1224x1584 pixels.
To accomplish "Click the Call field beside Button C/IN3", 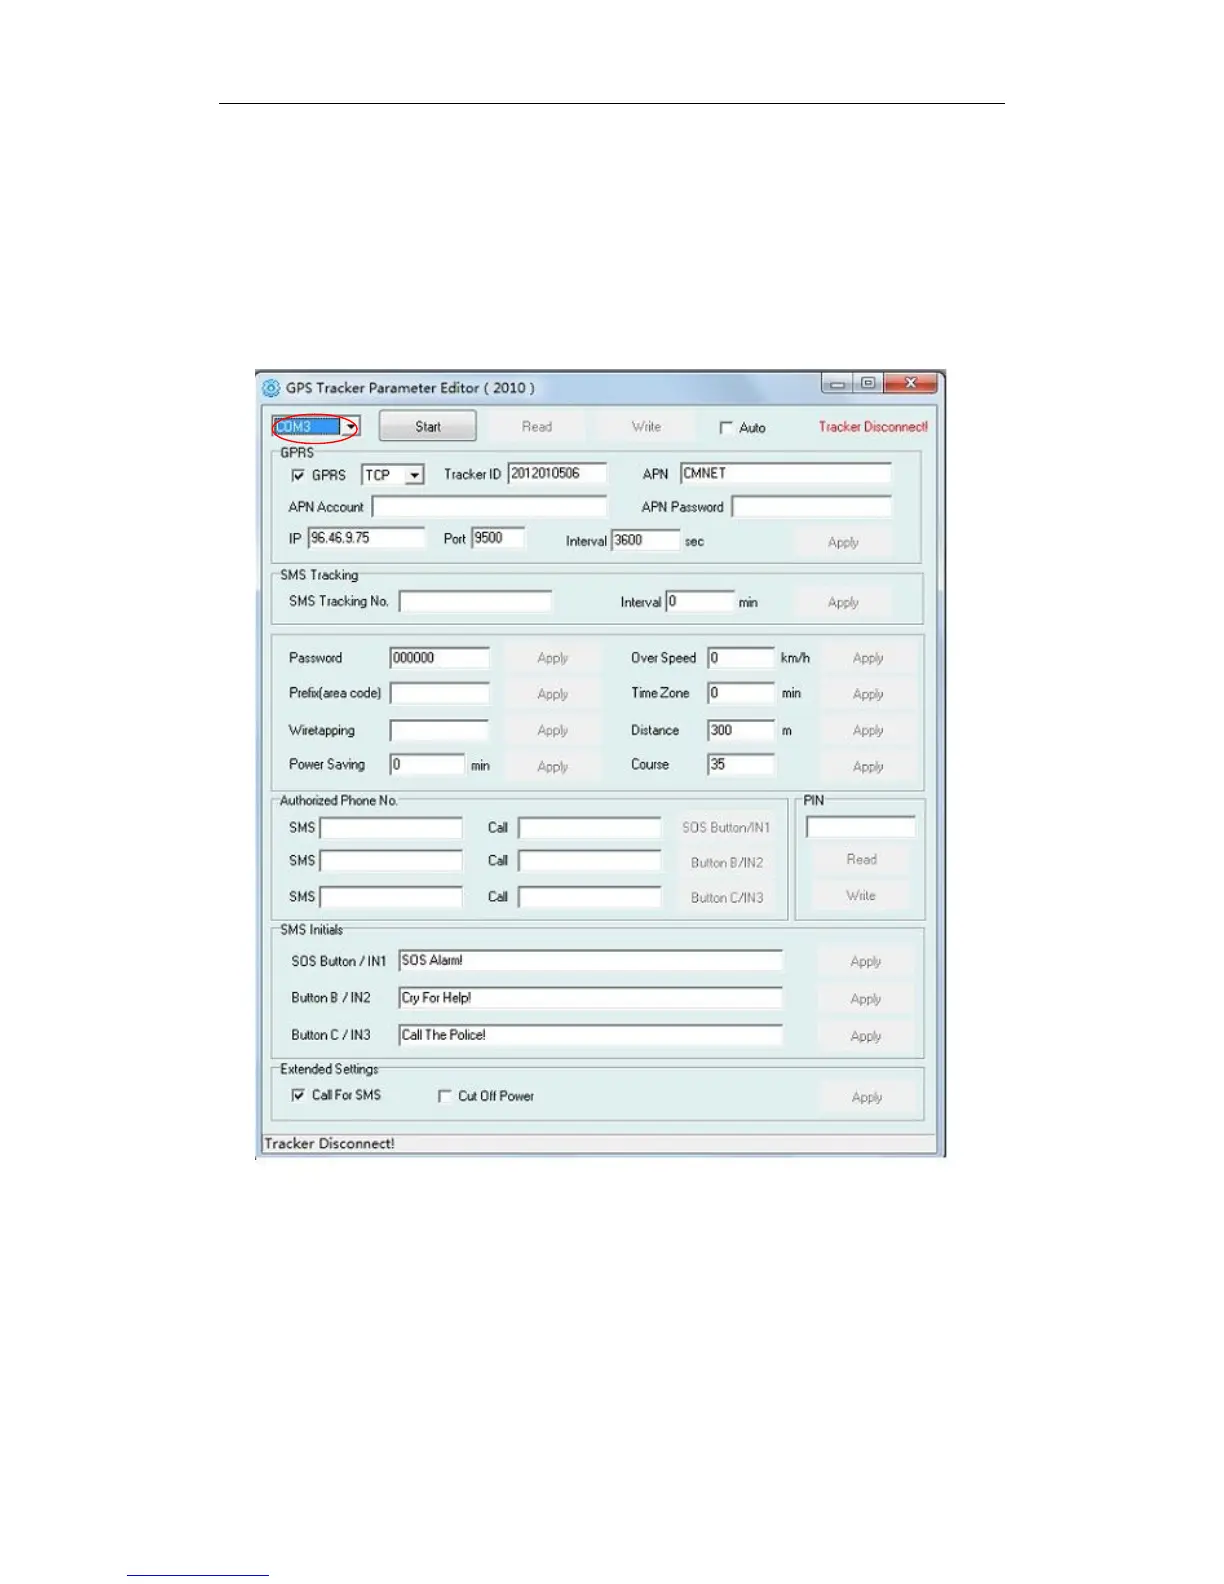I will [590, 897].
